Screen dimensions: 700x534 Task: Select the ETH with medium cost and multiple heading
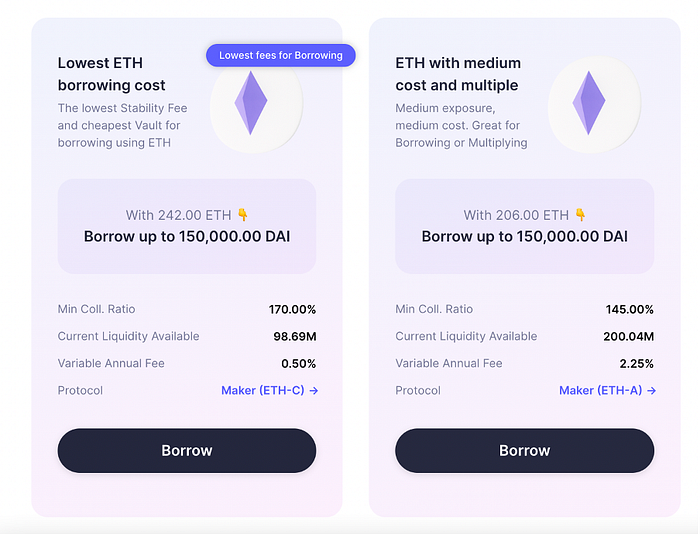[458, 74]
